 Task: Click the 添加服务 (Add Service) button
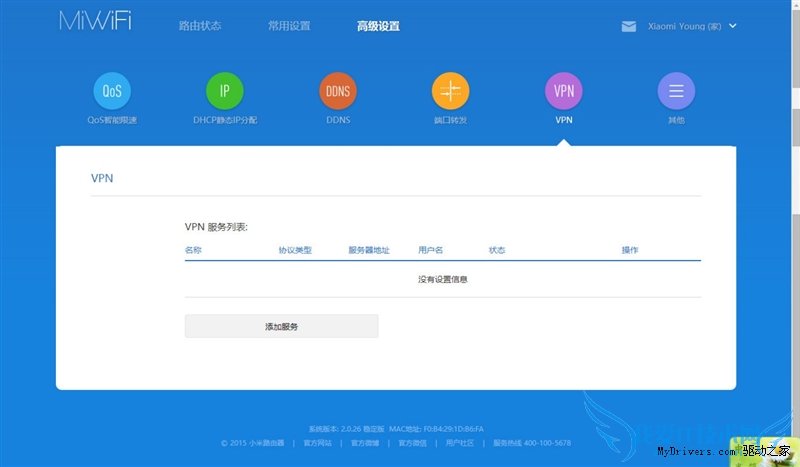coord(281,327)
